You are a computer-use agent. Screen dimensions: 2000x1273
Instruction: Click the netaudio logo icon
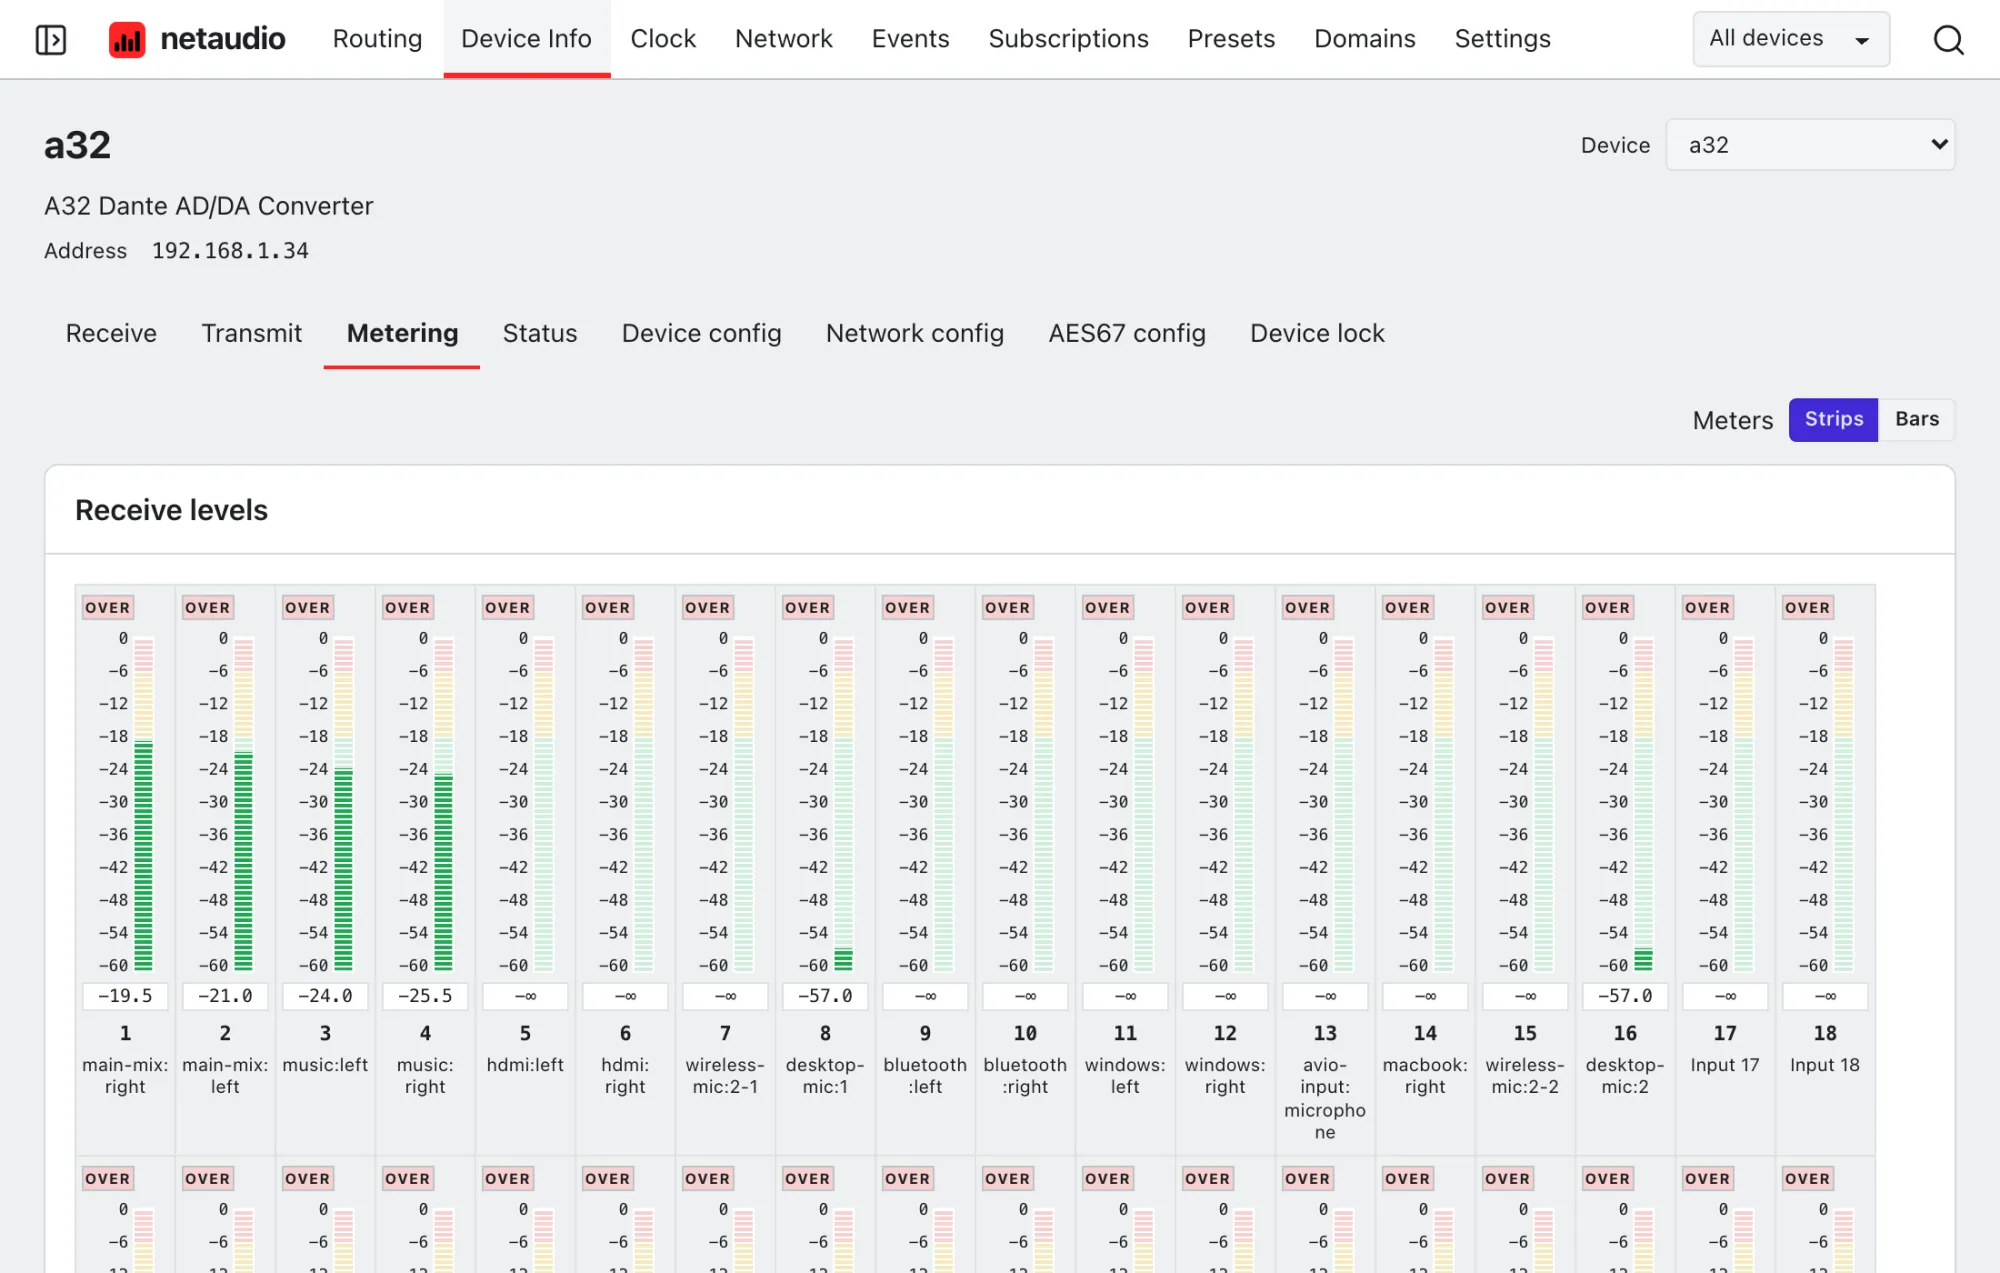pos(127,40)
